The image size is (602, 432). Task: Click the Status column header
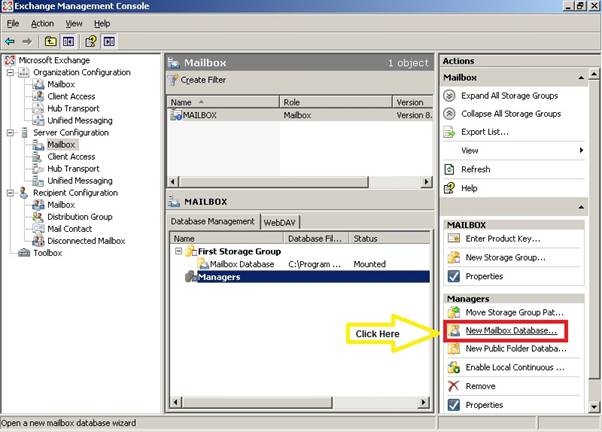(x=389, y=238)
